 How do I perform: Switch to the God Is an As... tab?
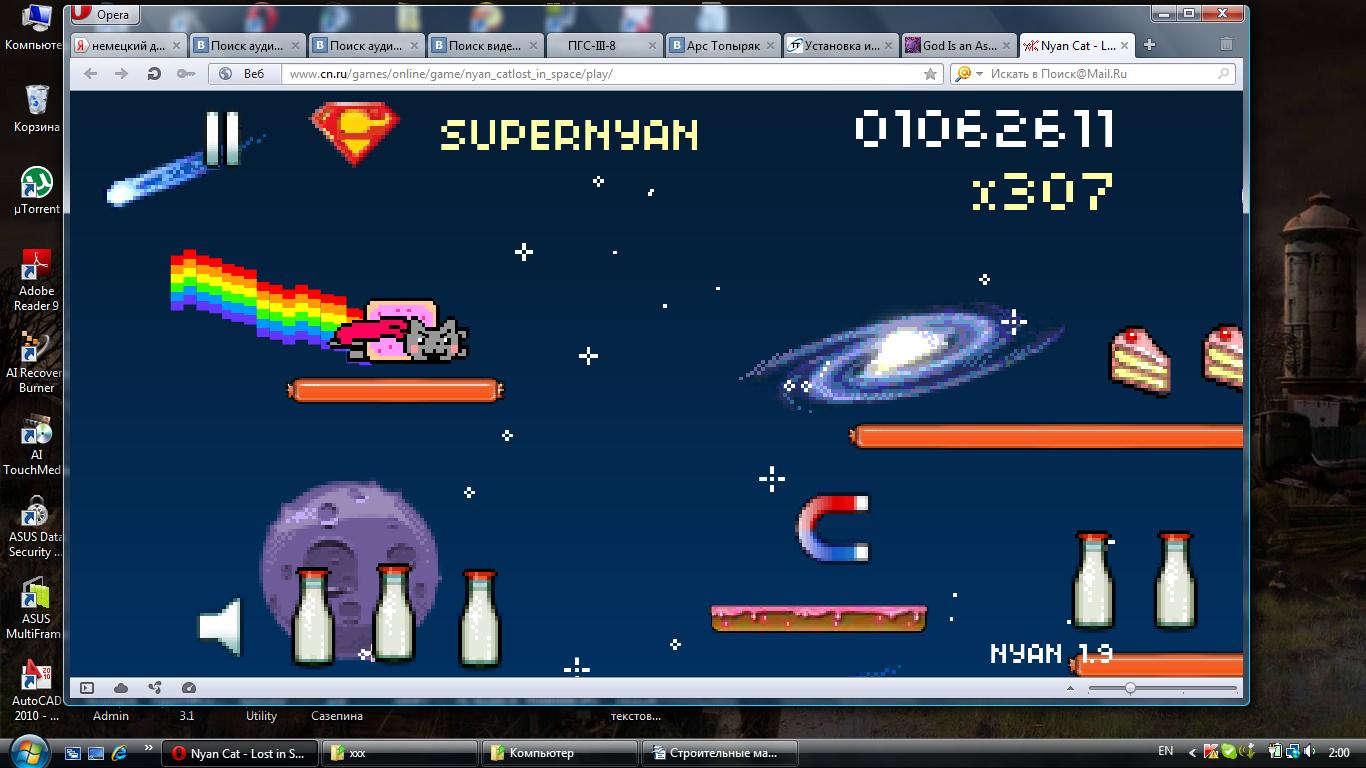(x=958, y=45)
